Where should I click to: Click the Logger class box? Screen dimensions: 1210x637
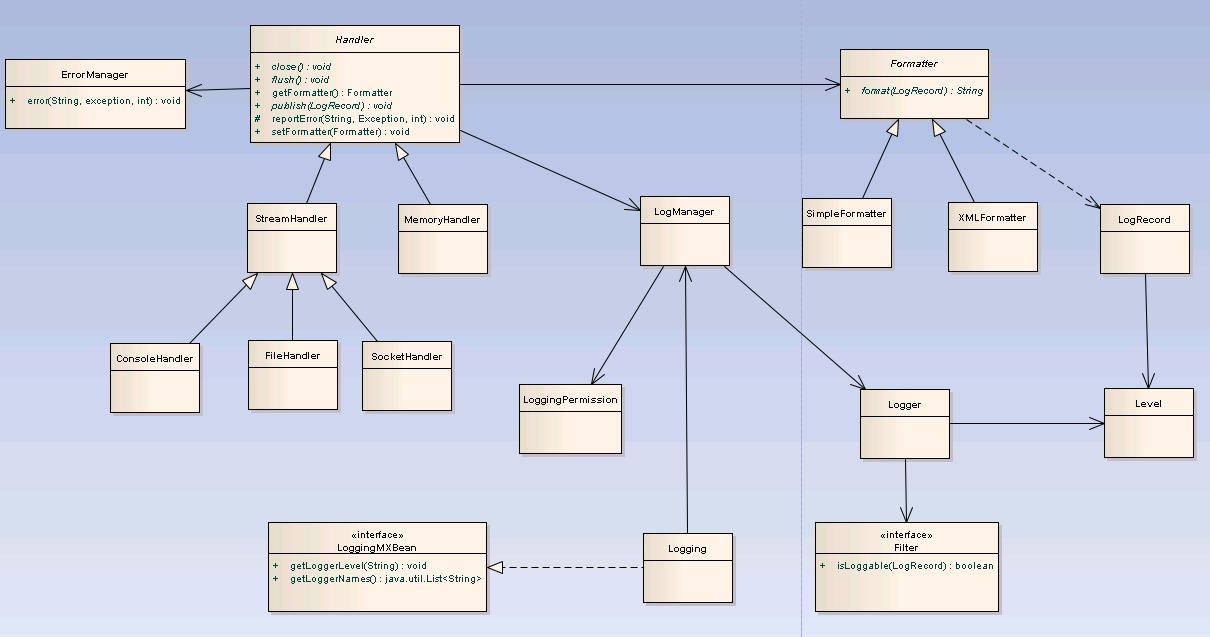pos(905,424)
